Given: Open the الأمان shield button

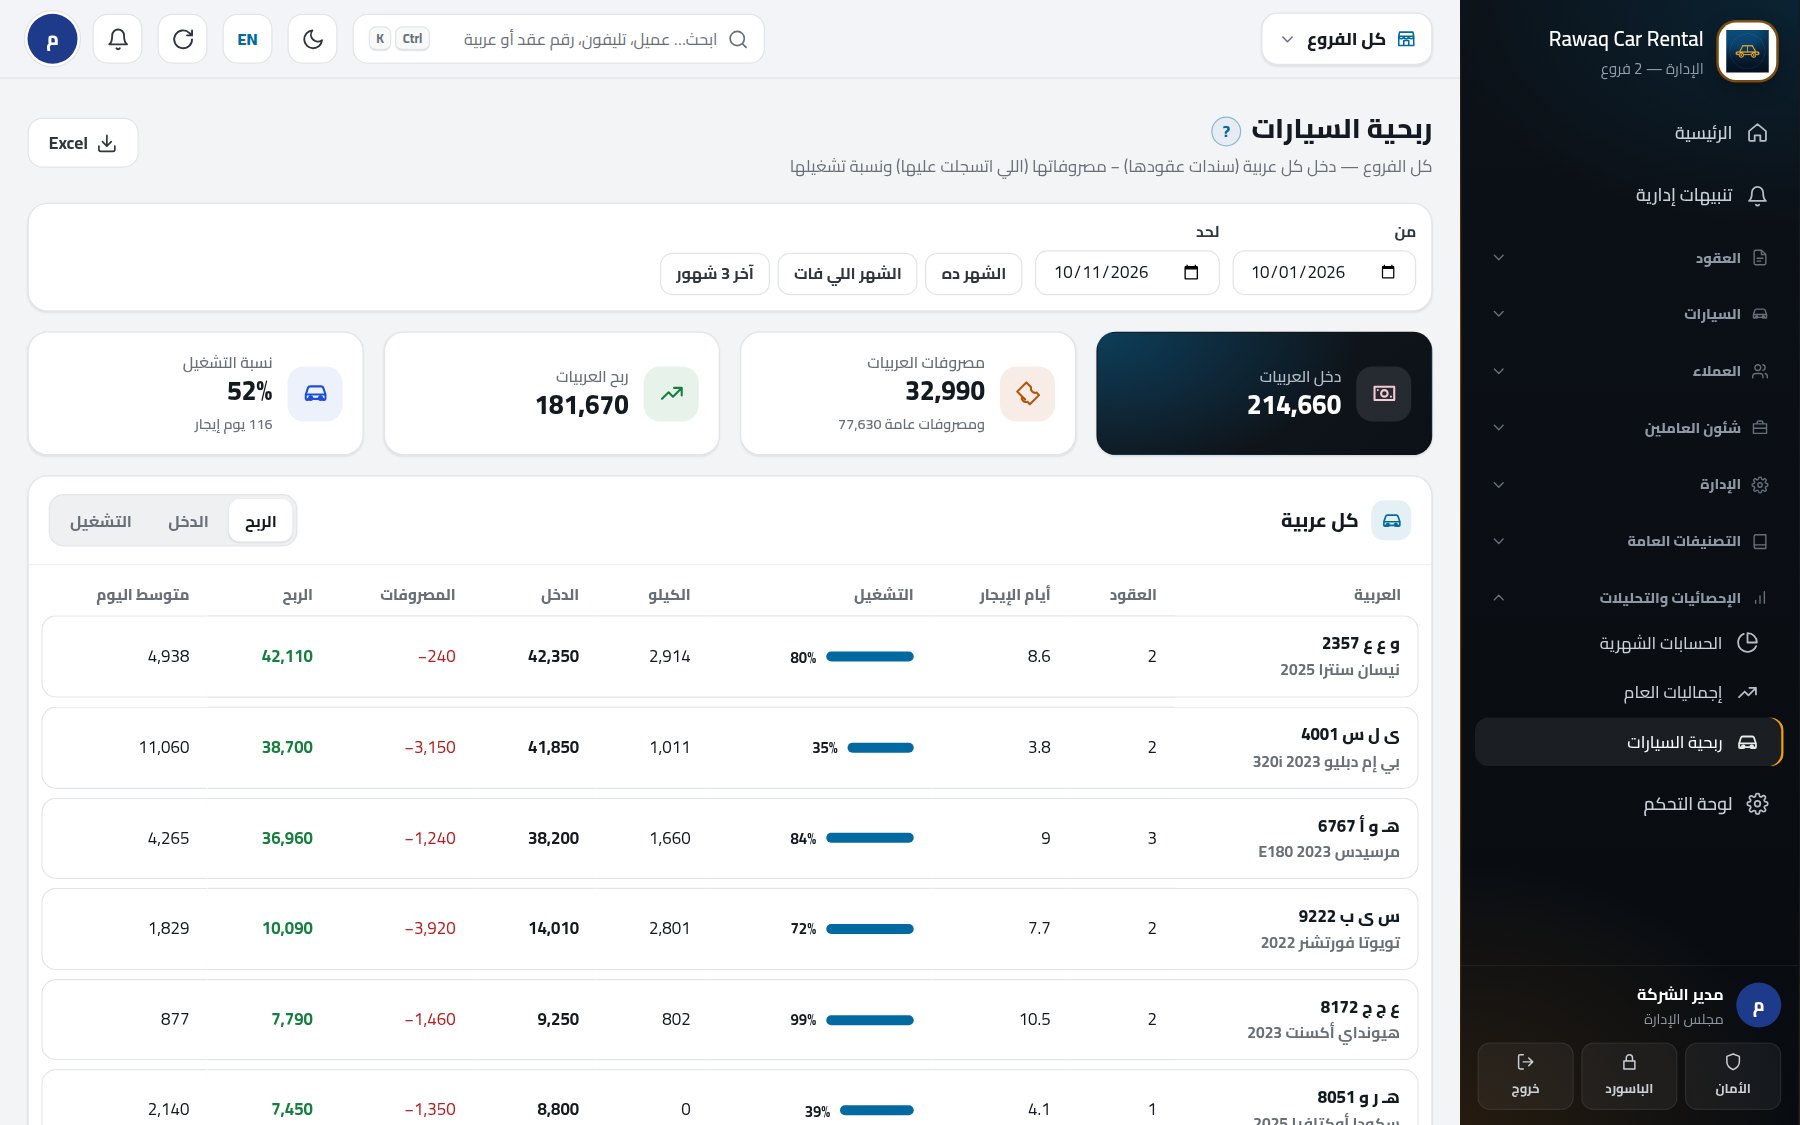Looking at the screenshot, I should [1732, 1076].
